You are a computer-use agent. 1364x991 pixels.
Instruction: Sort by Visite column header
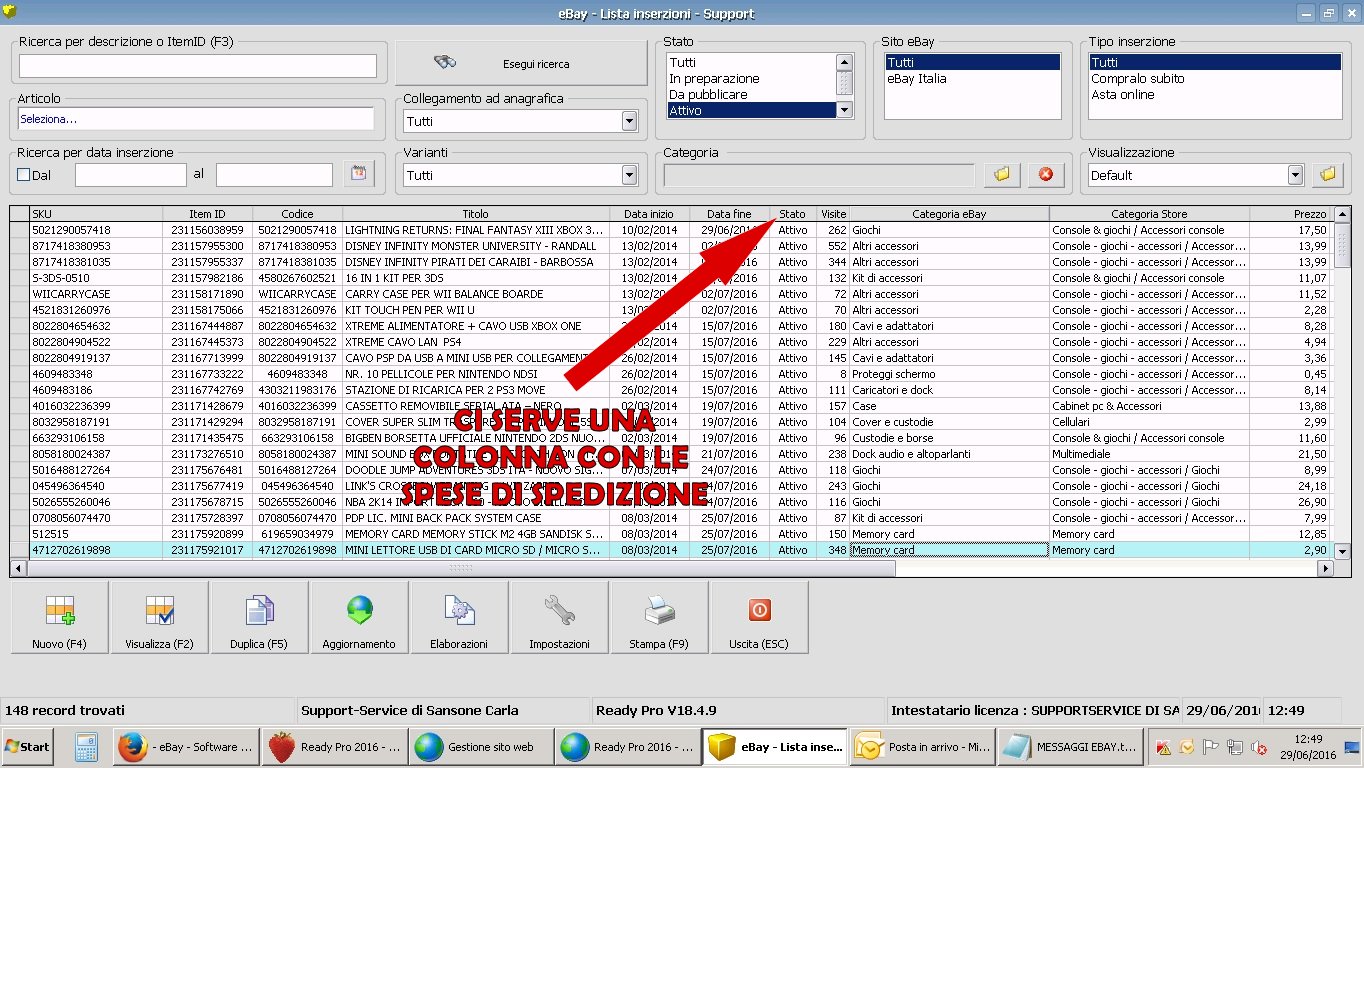tap(833, 214)
